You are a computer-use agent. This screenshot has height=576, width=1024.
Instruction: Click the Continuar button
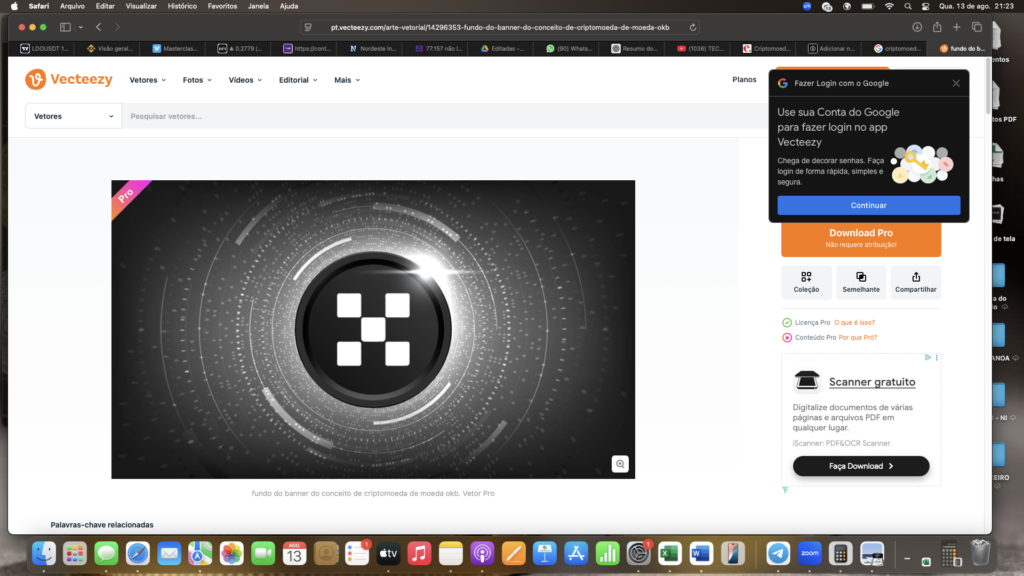click(x=869, y=205)
